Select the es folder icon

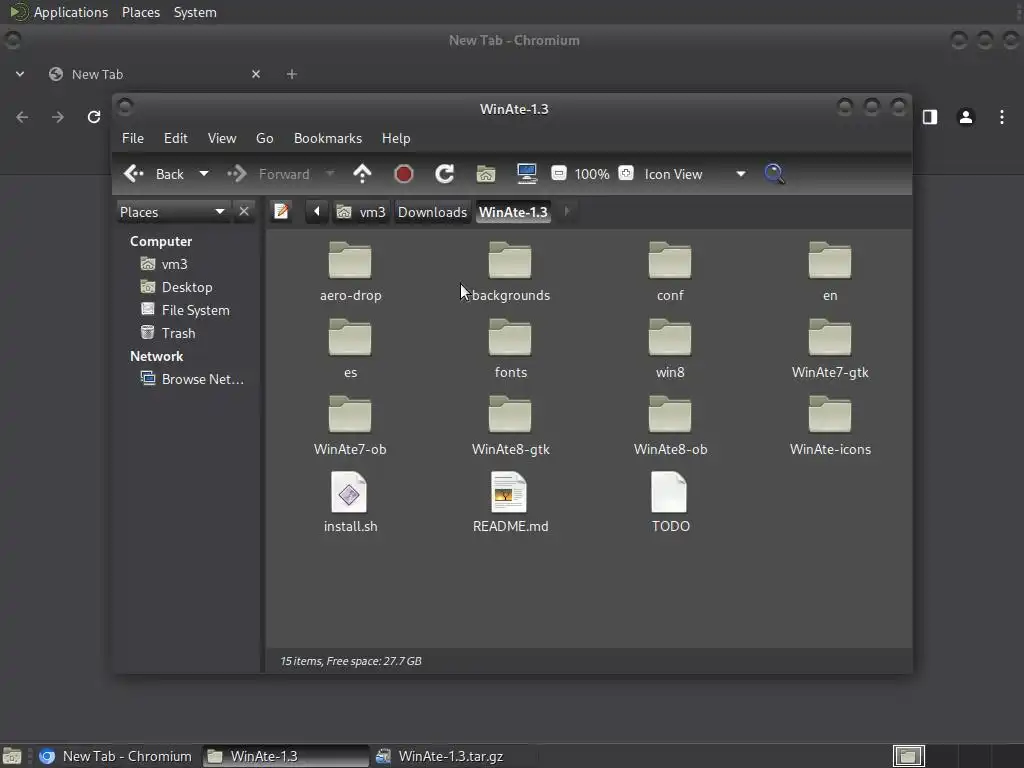point(350,338)
